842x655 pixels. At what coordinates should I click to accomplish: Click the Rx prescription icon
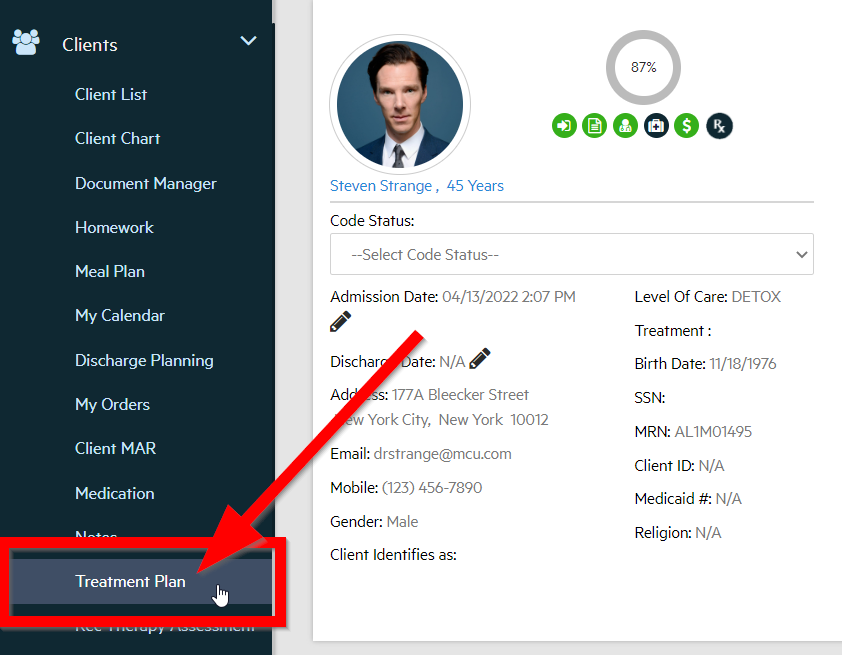pyautogui.click(x=719, y=125)
